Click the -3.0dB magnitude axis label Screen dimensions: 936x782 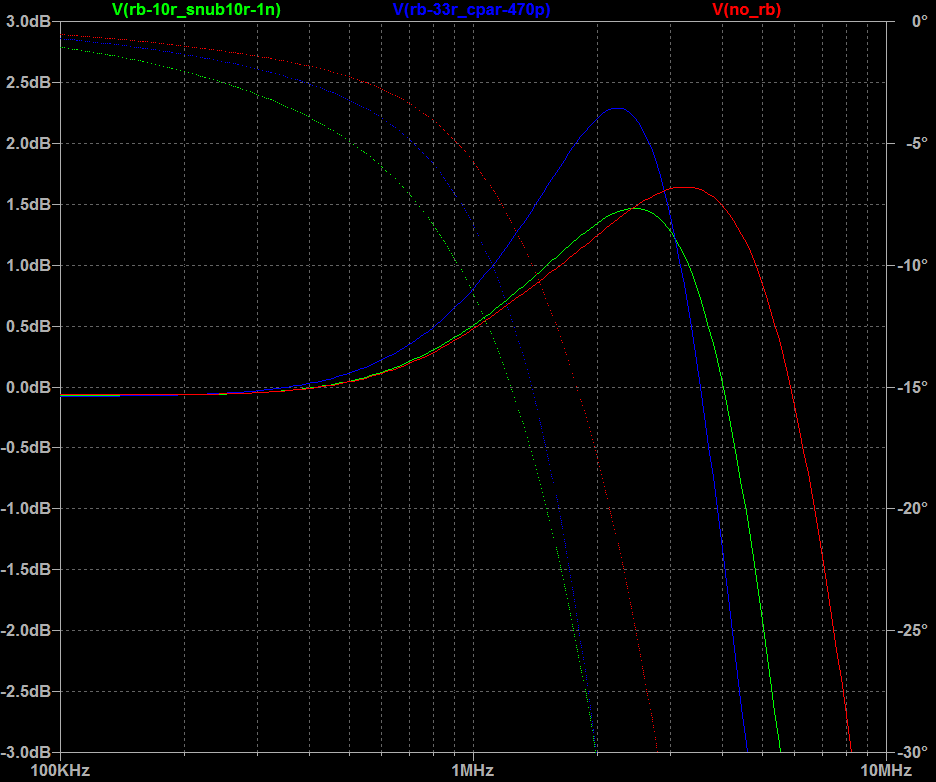click(26, 752)
